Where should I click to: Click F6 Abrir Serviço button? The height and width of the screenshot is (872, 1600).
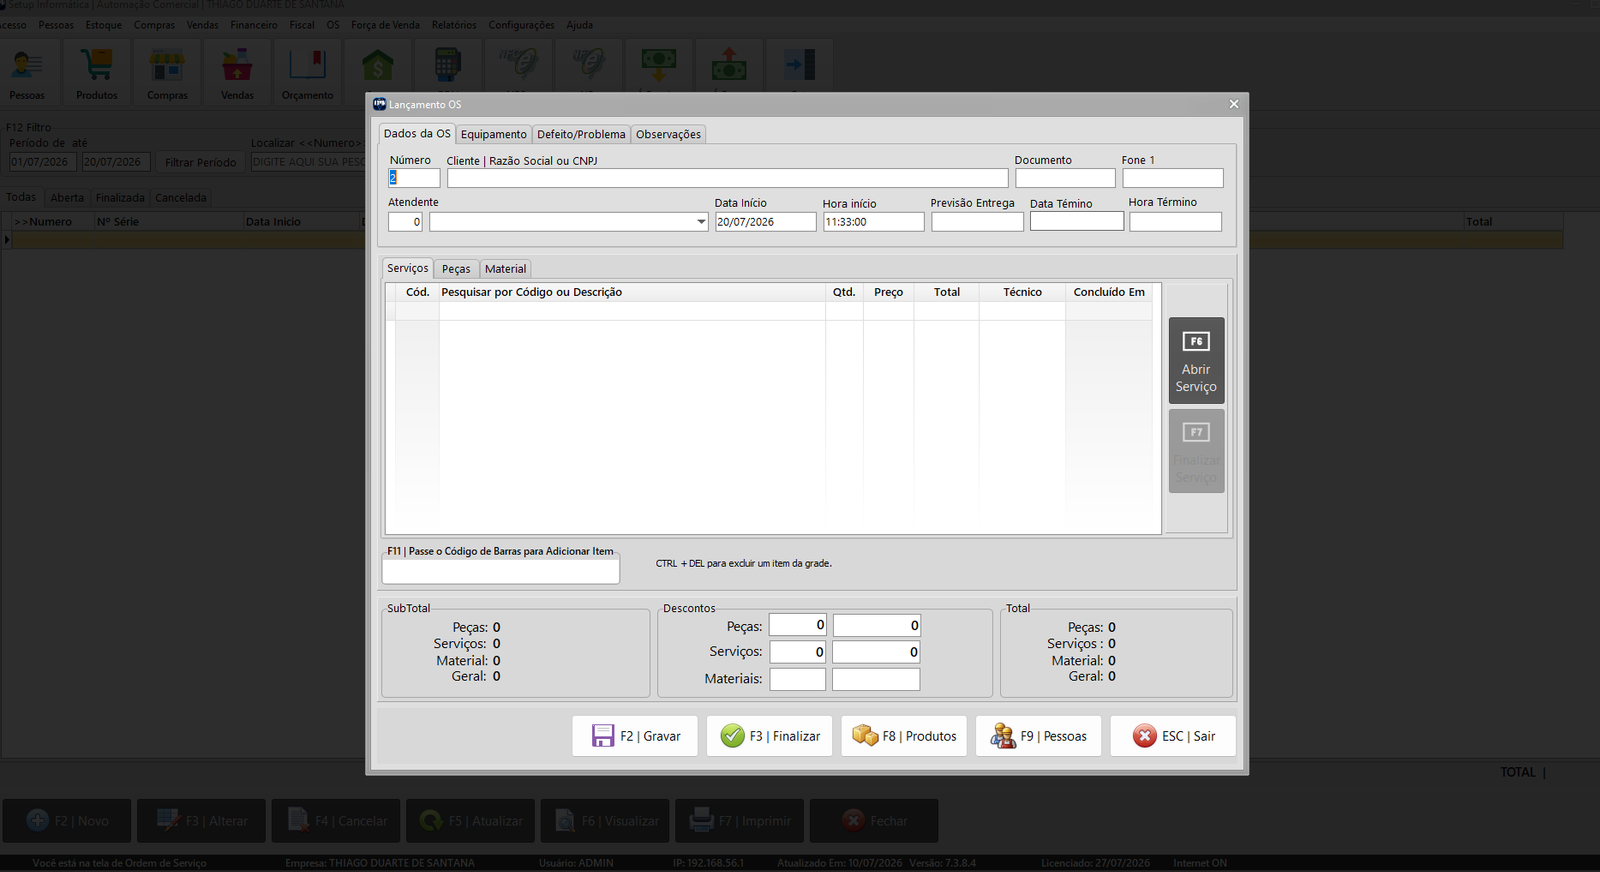point(1196,361)
